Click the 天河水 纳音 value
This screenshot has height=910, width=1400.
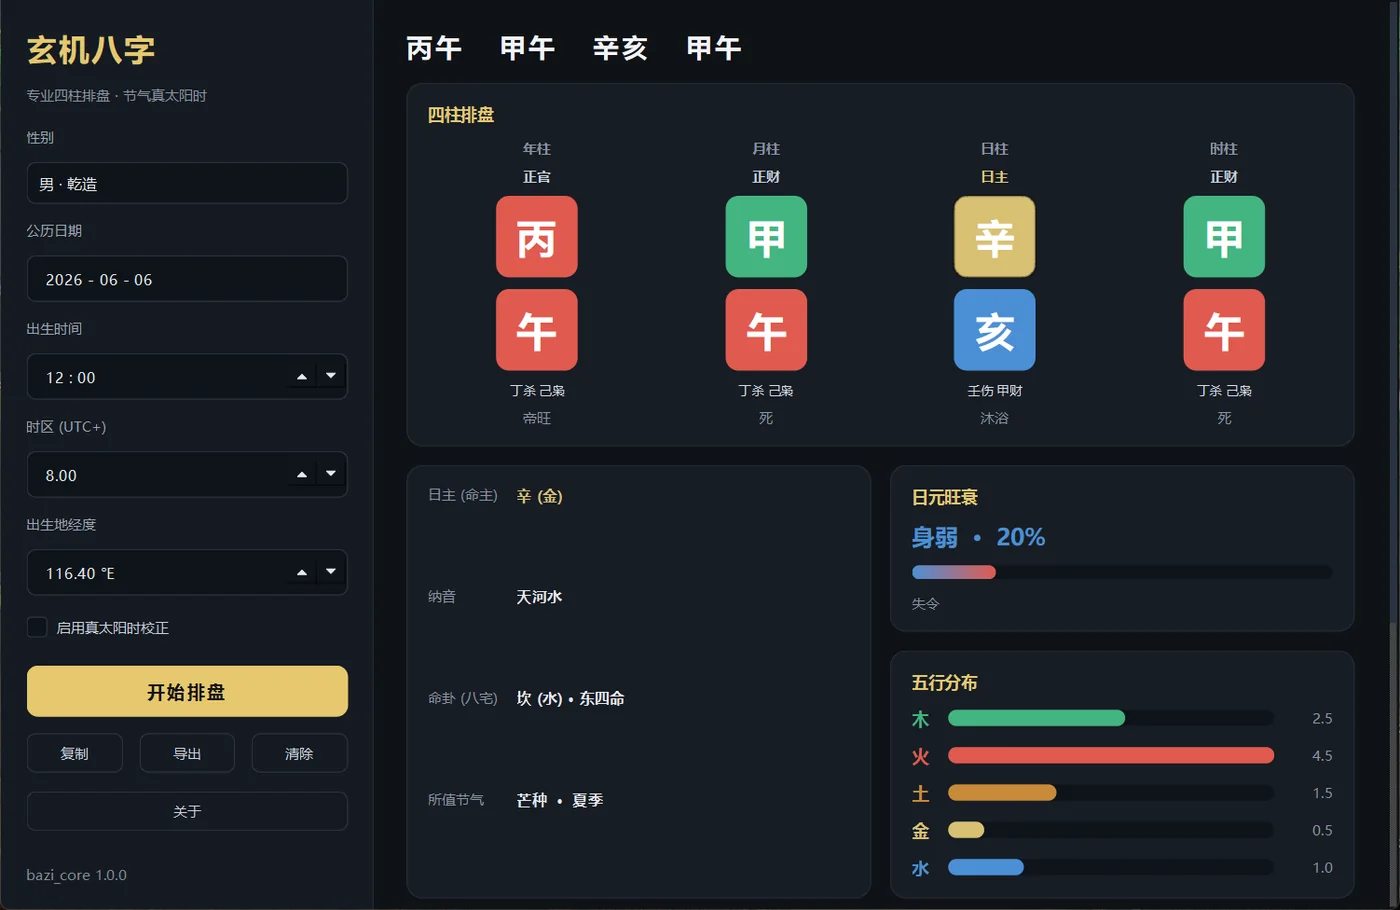tap(539, 597)
